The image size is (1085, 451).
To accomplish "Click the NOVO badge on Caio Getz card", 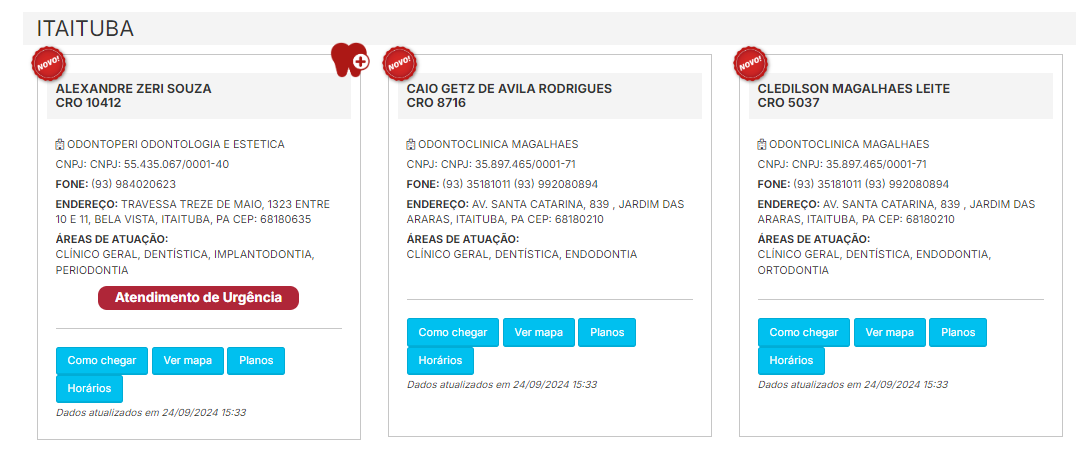I will (400, 63).
